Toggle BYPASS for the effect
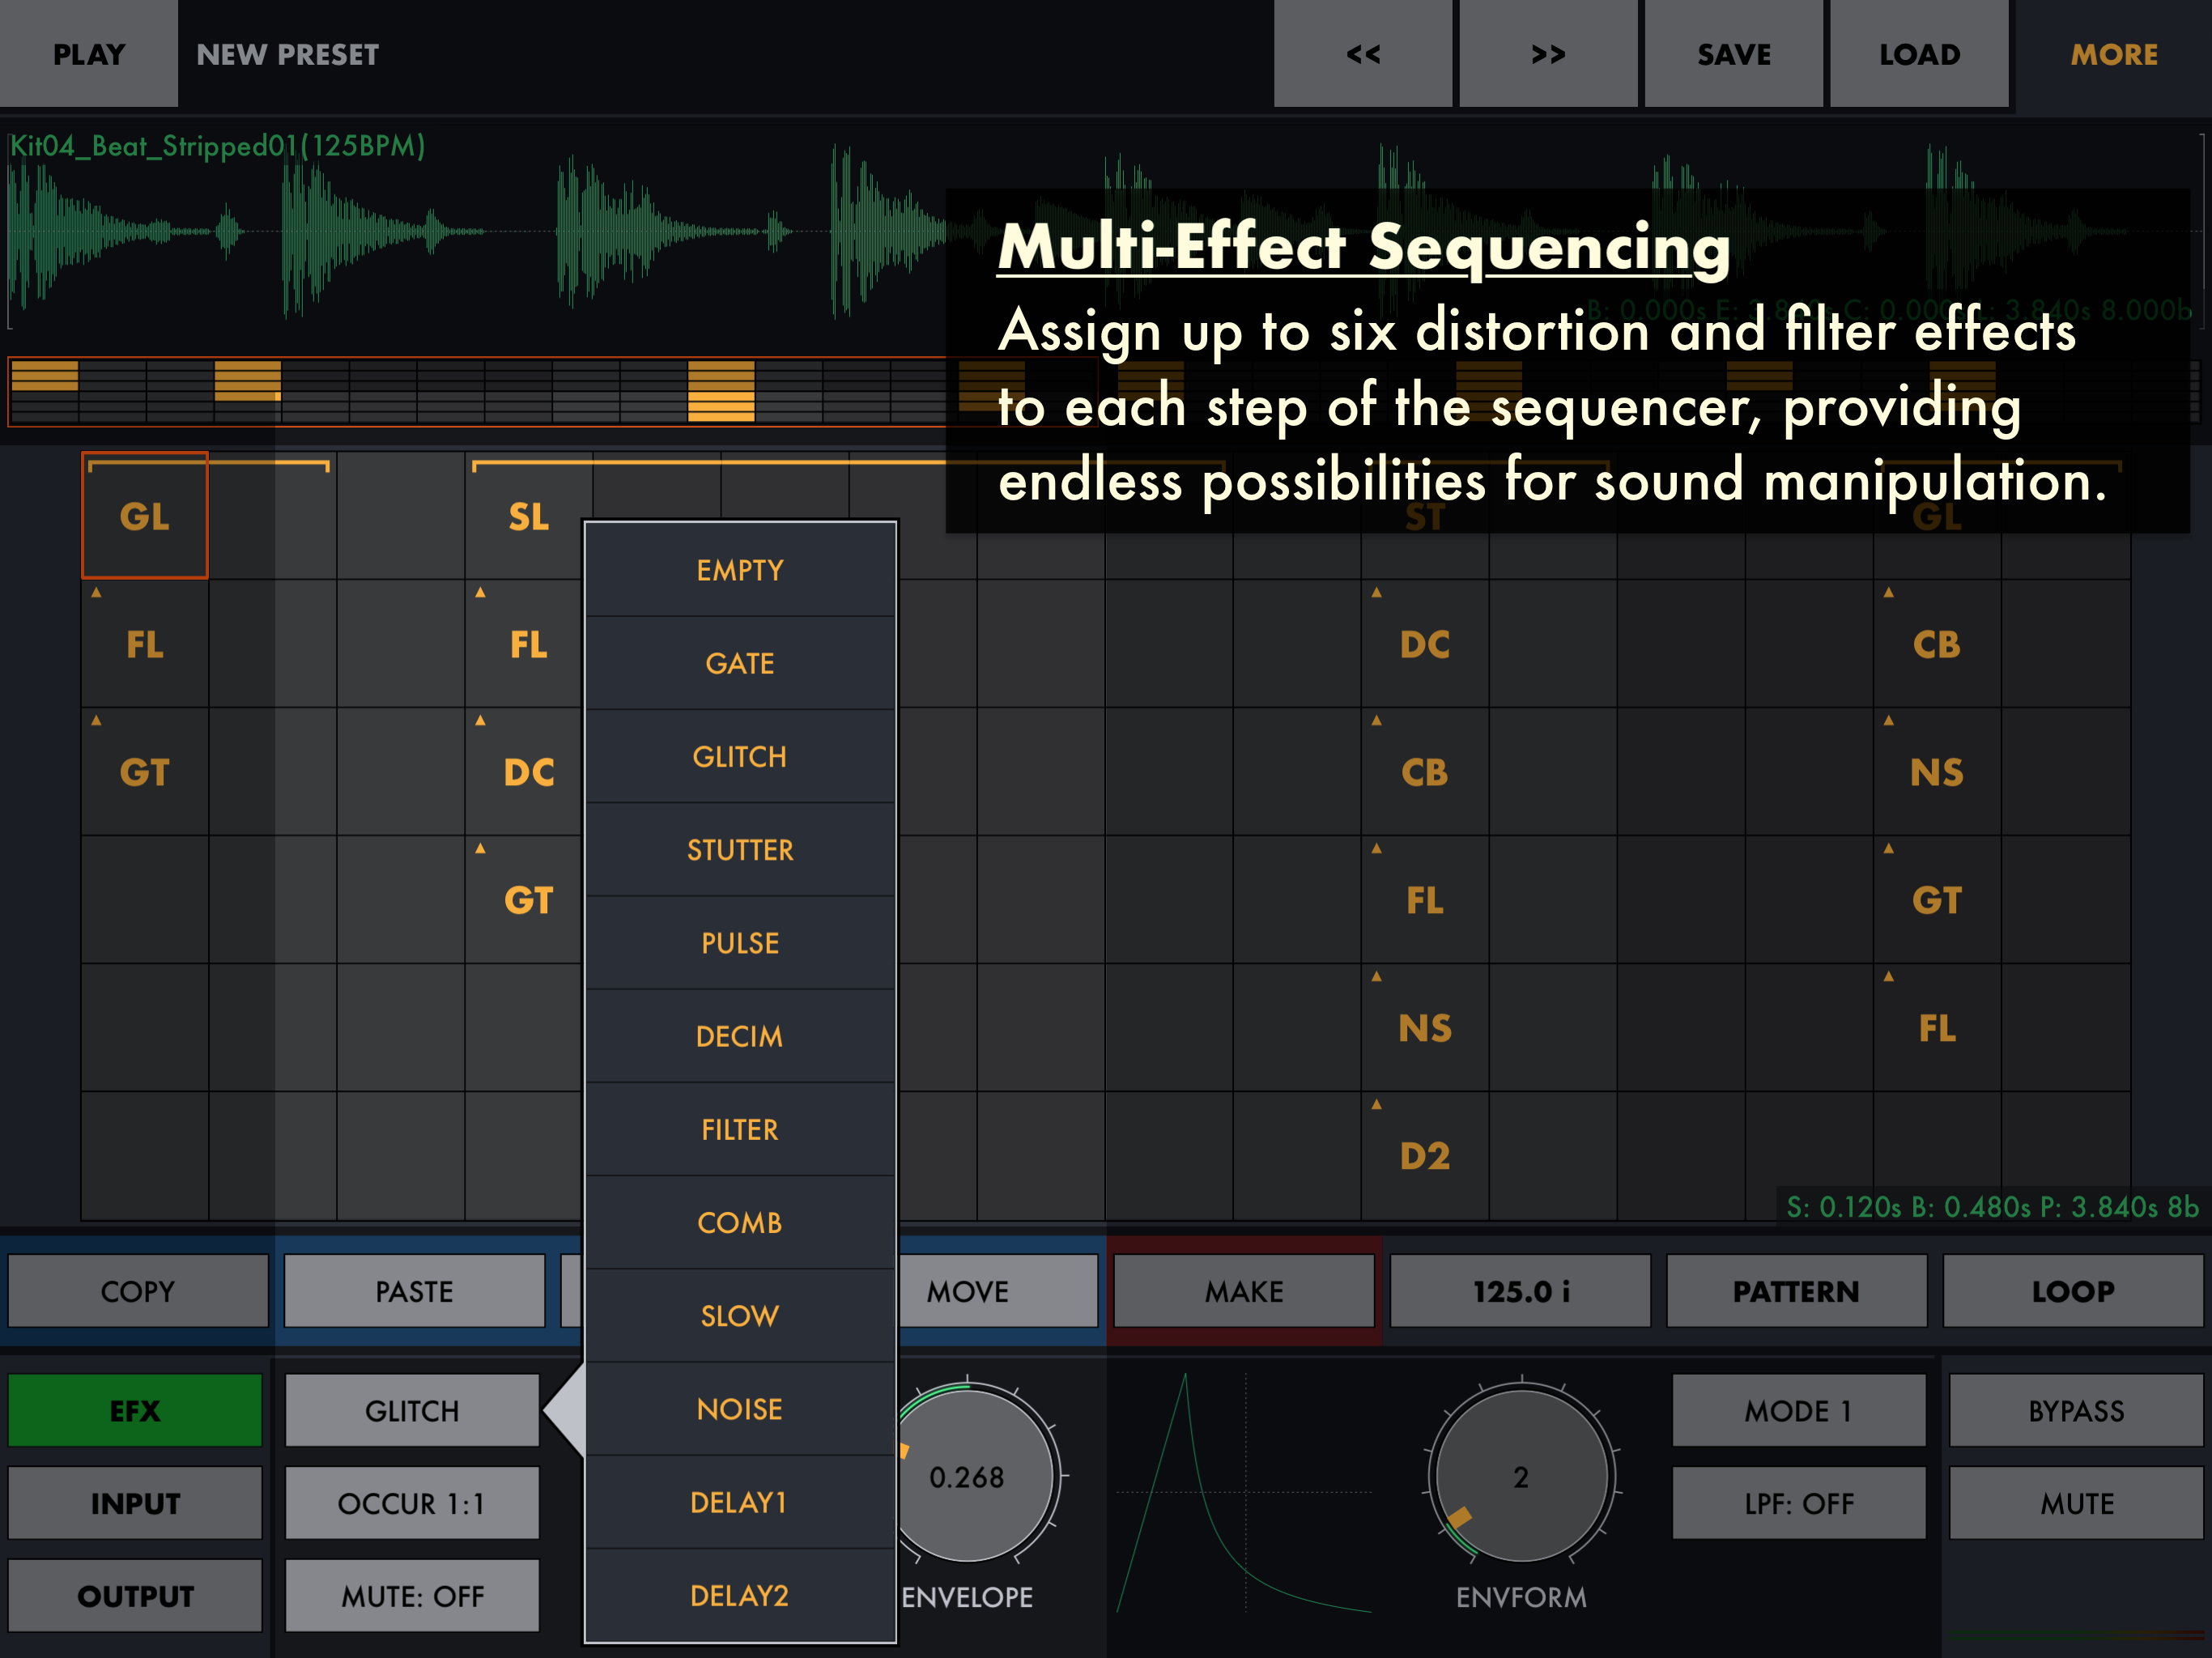 click(2076, 1410)
